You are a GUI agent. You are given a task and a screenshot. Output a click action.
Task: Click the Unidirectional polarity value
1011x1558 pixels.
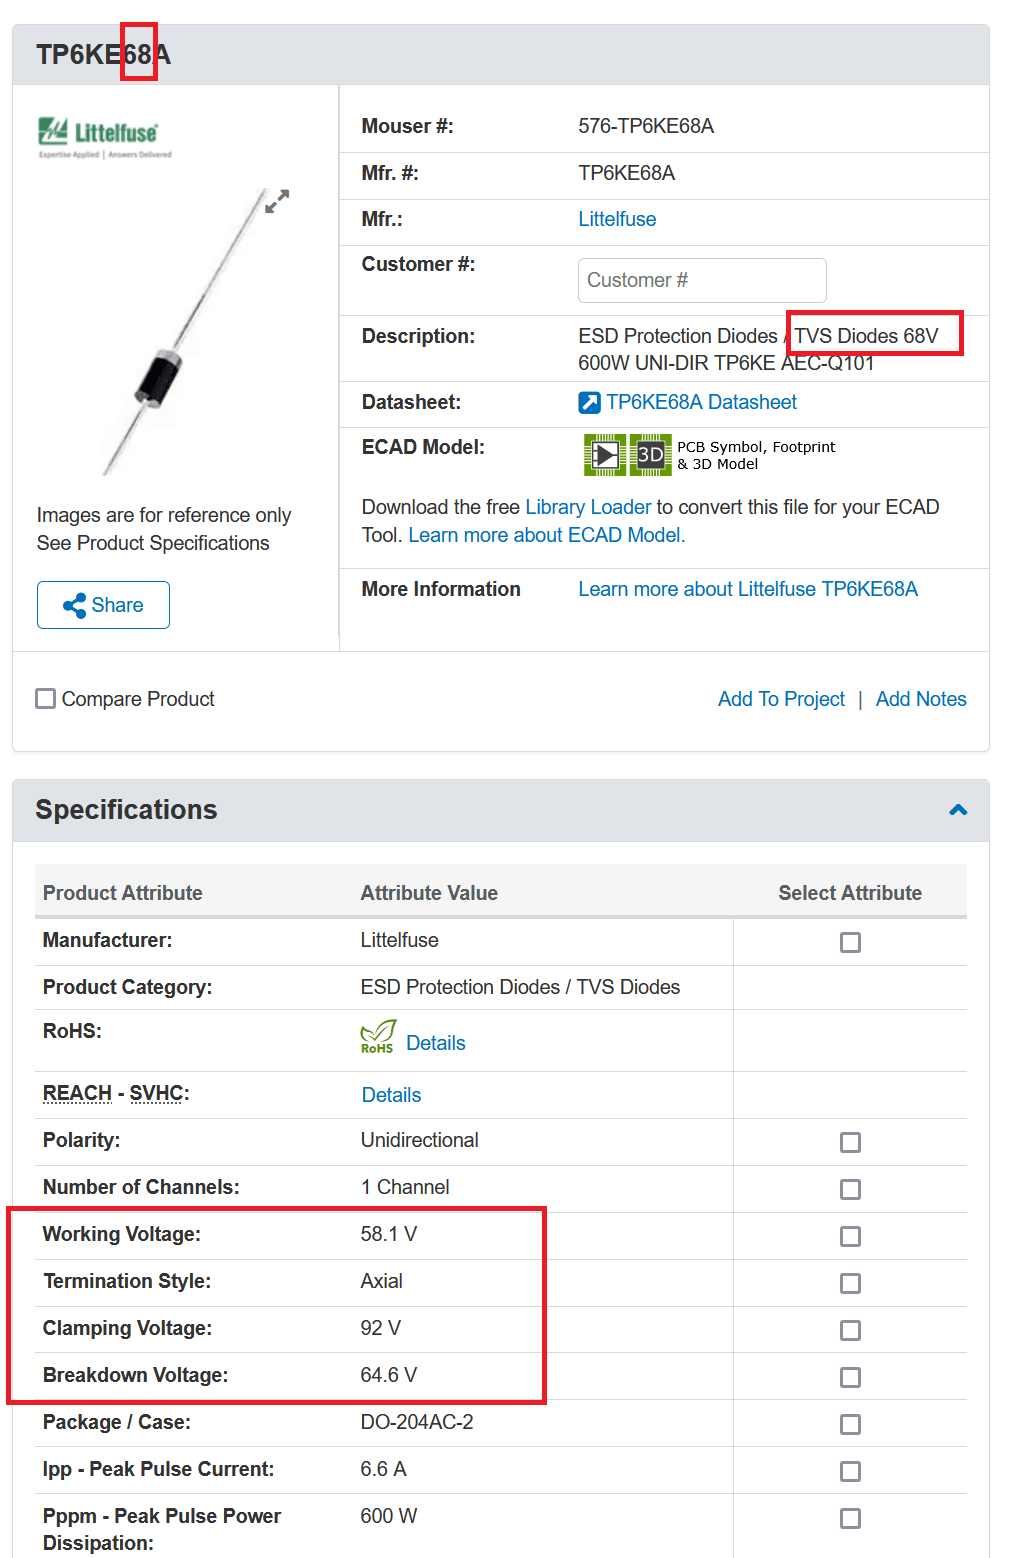pyautogui.click(x=419, y=1140)
